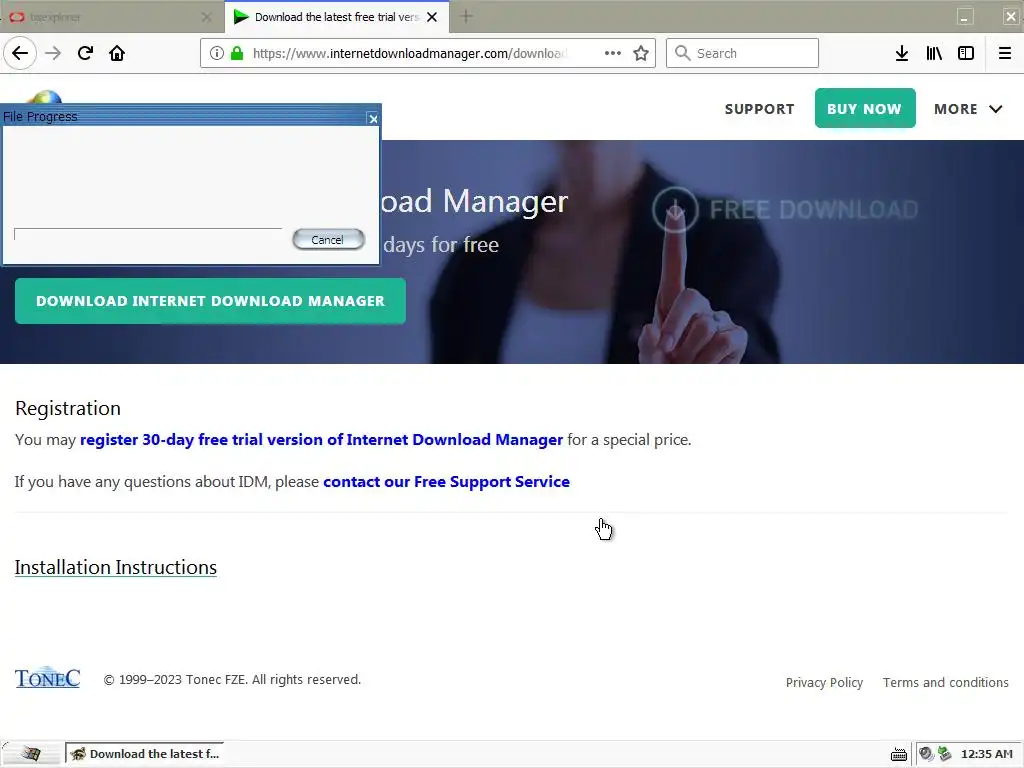Expand the MORE dropdown menu

968,109
